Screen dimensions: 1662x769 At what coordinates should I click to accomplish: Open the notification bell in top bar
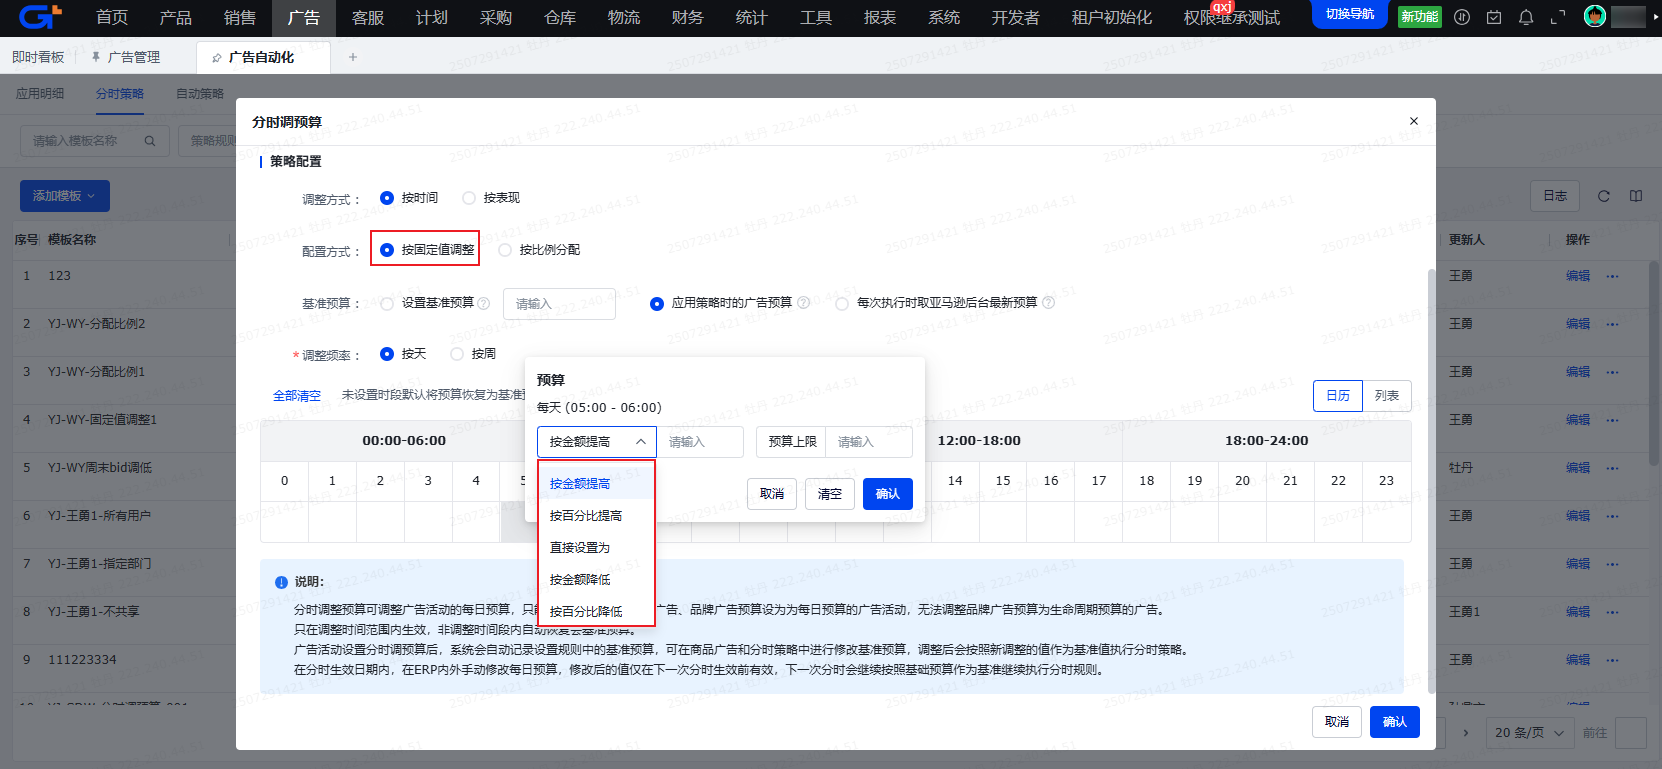point(1525,17)
